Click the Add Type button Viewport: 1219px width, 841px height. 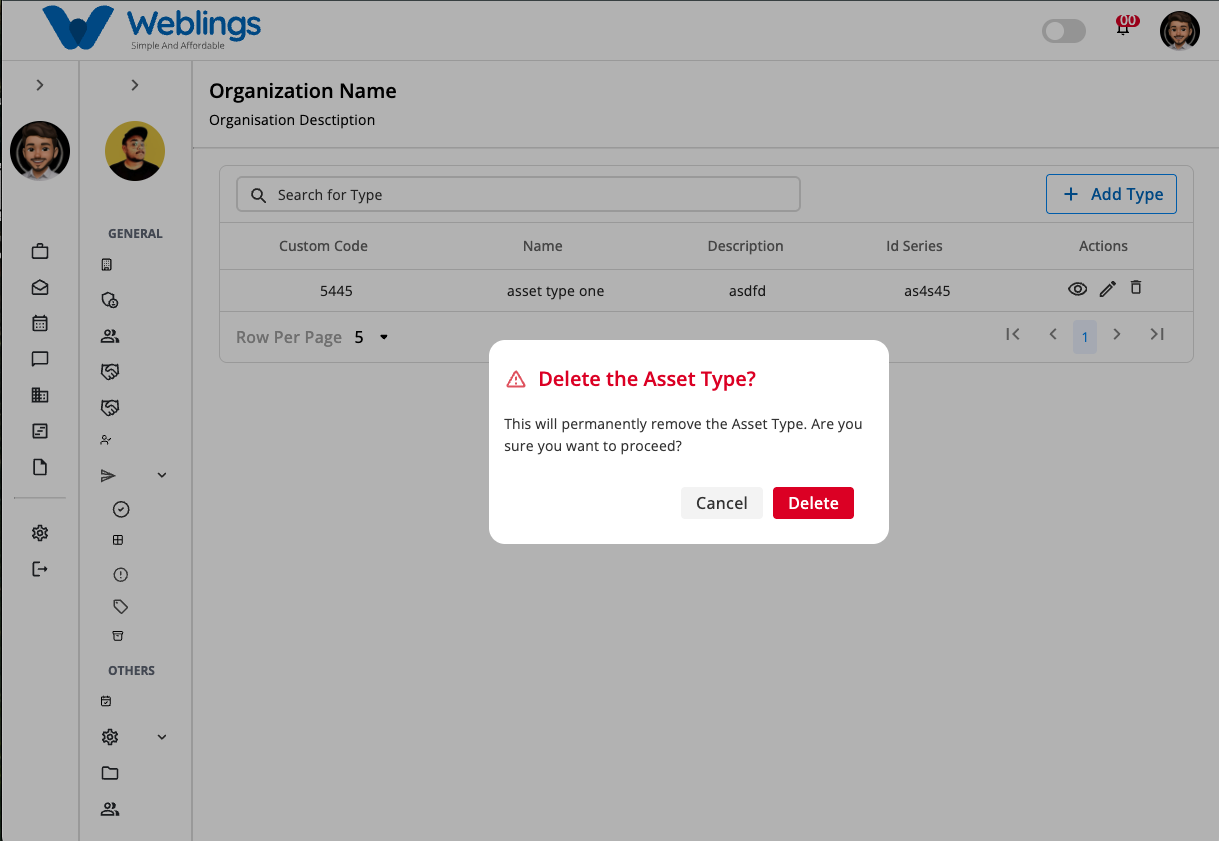point(1111,194)
